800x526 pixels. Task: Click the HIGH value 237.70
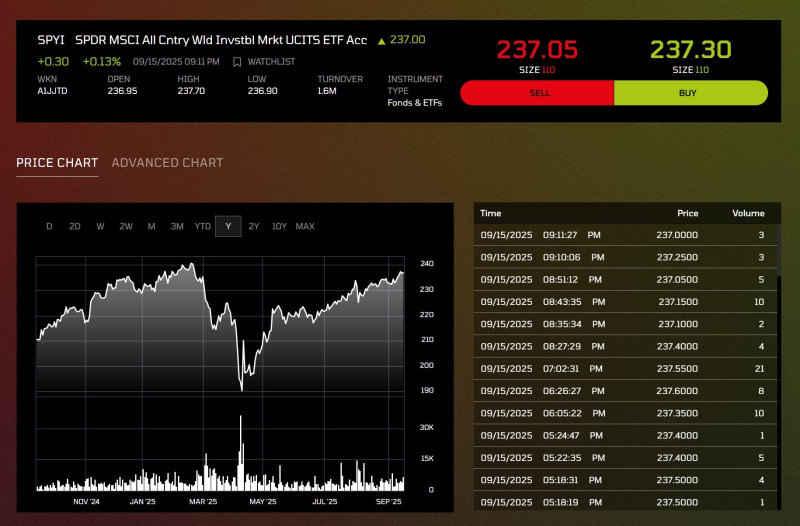(x=191, y=91)
